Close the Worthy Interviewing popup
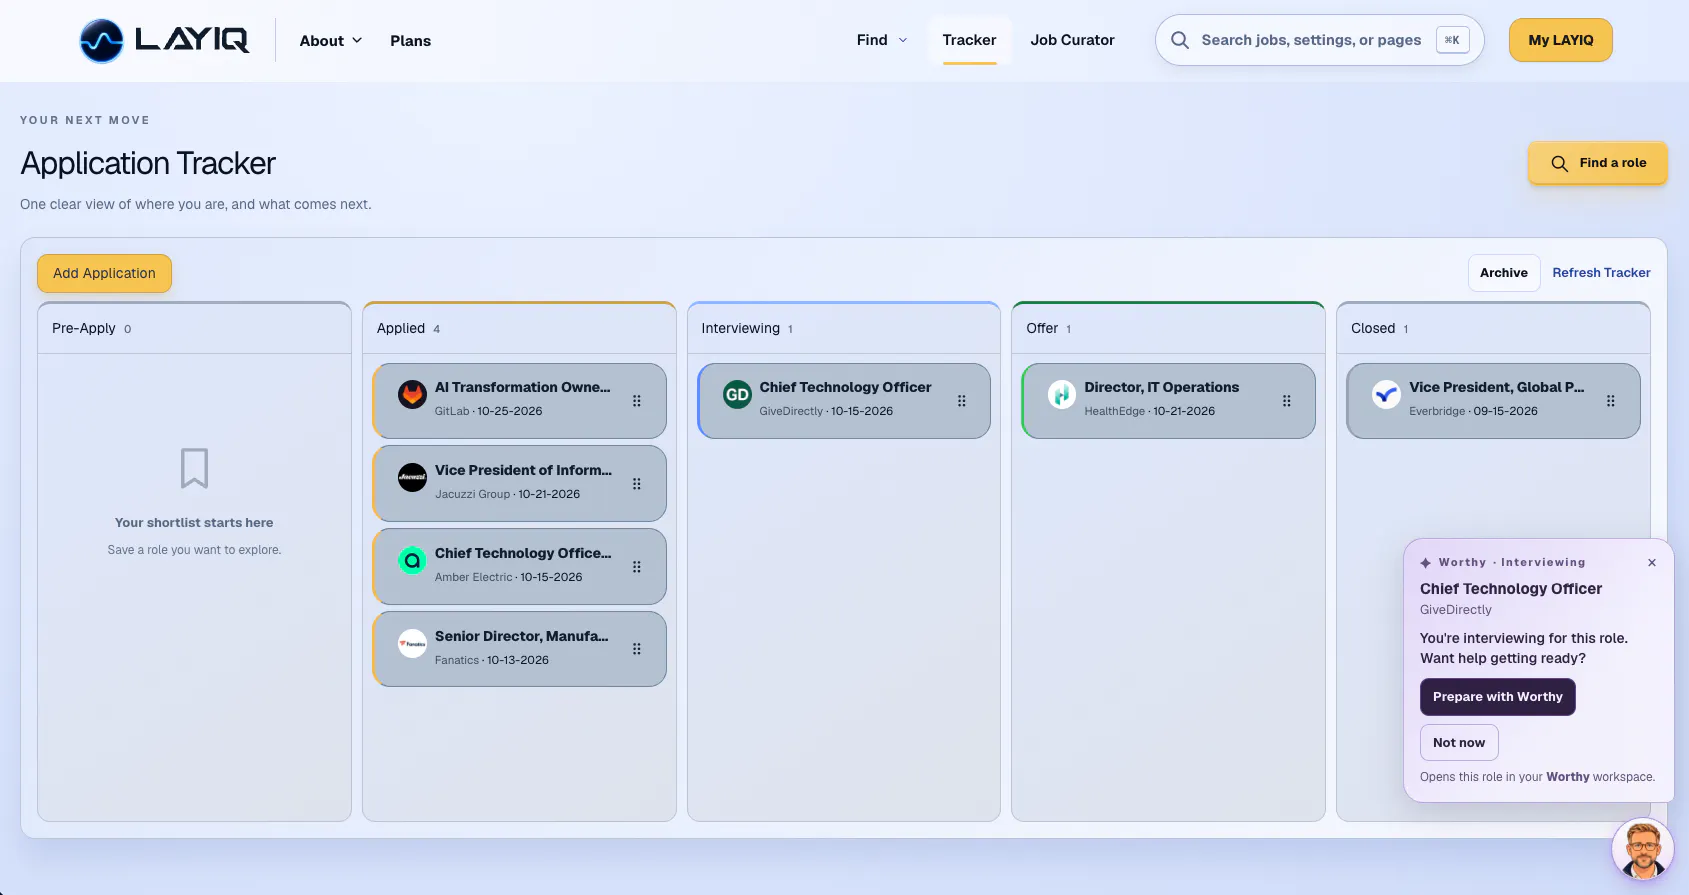This screenshot has height=895, width=1689. point(1652,563)
